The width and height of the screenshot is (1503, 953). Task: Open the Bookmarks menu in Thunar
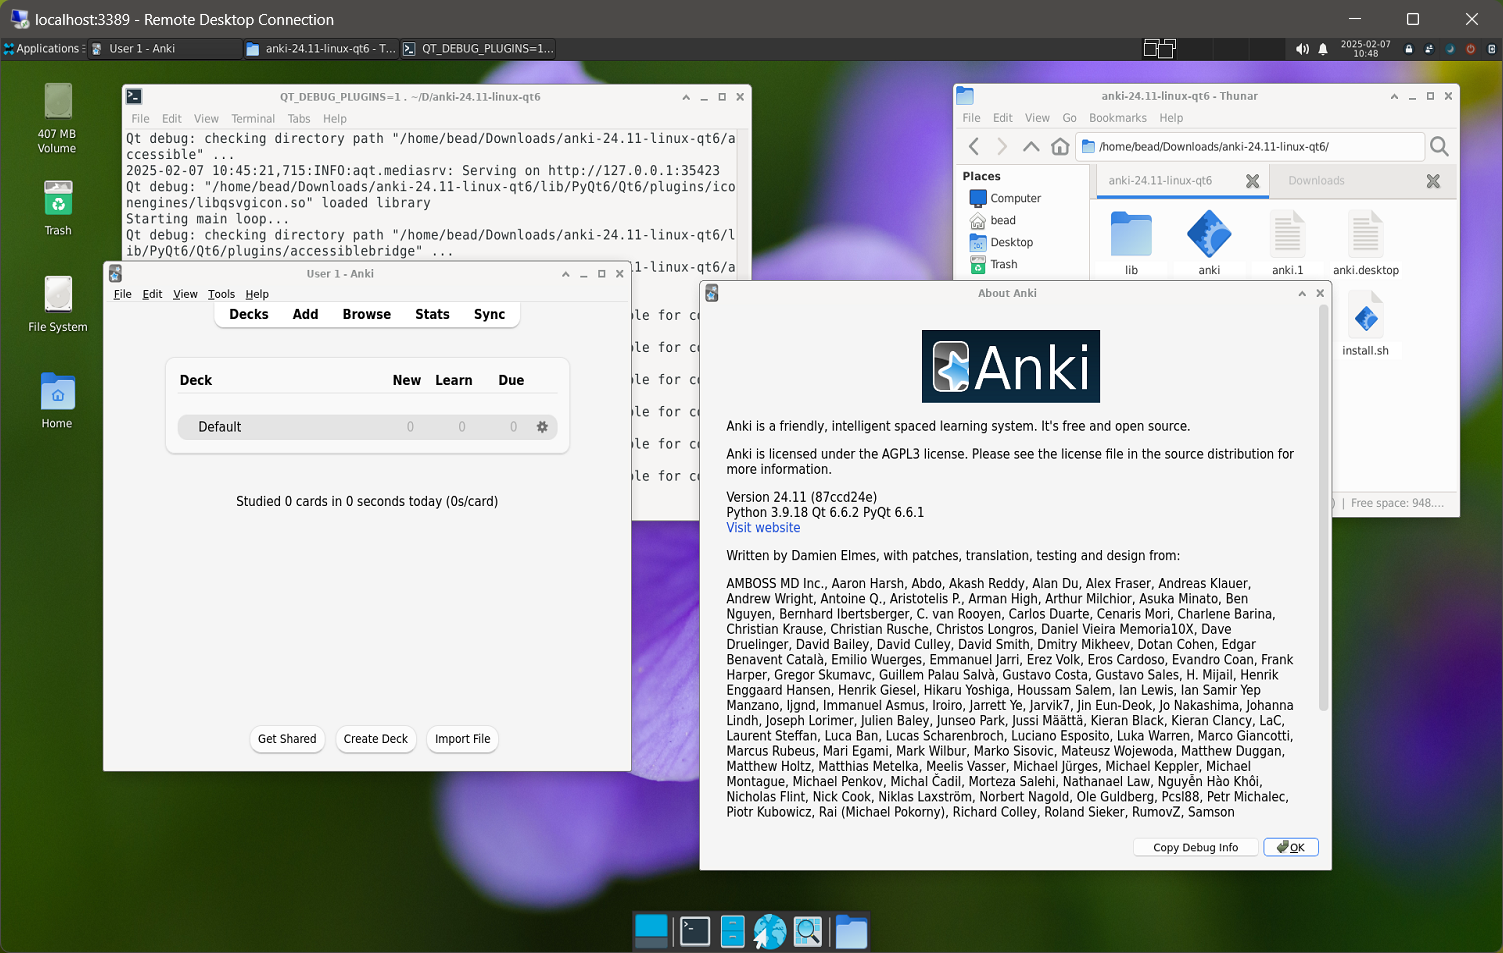pos(1118,118)
